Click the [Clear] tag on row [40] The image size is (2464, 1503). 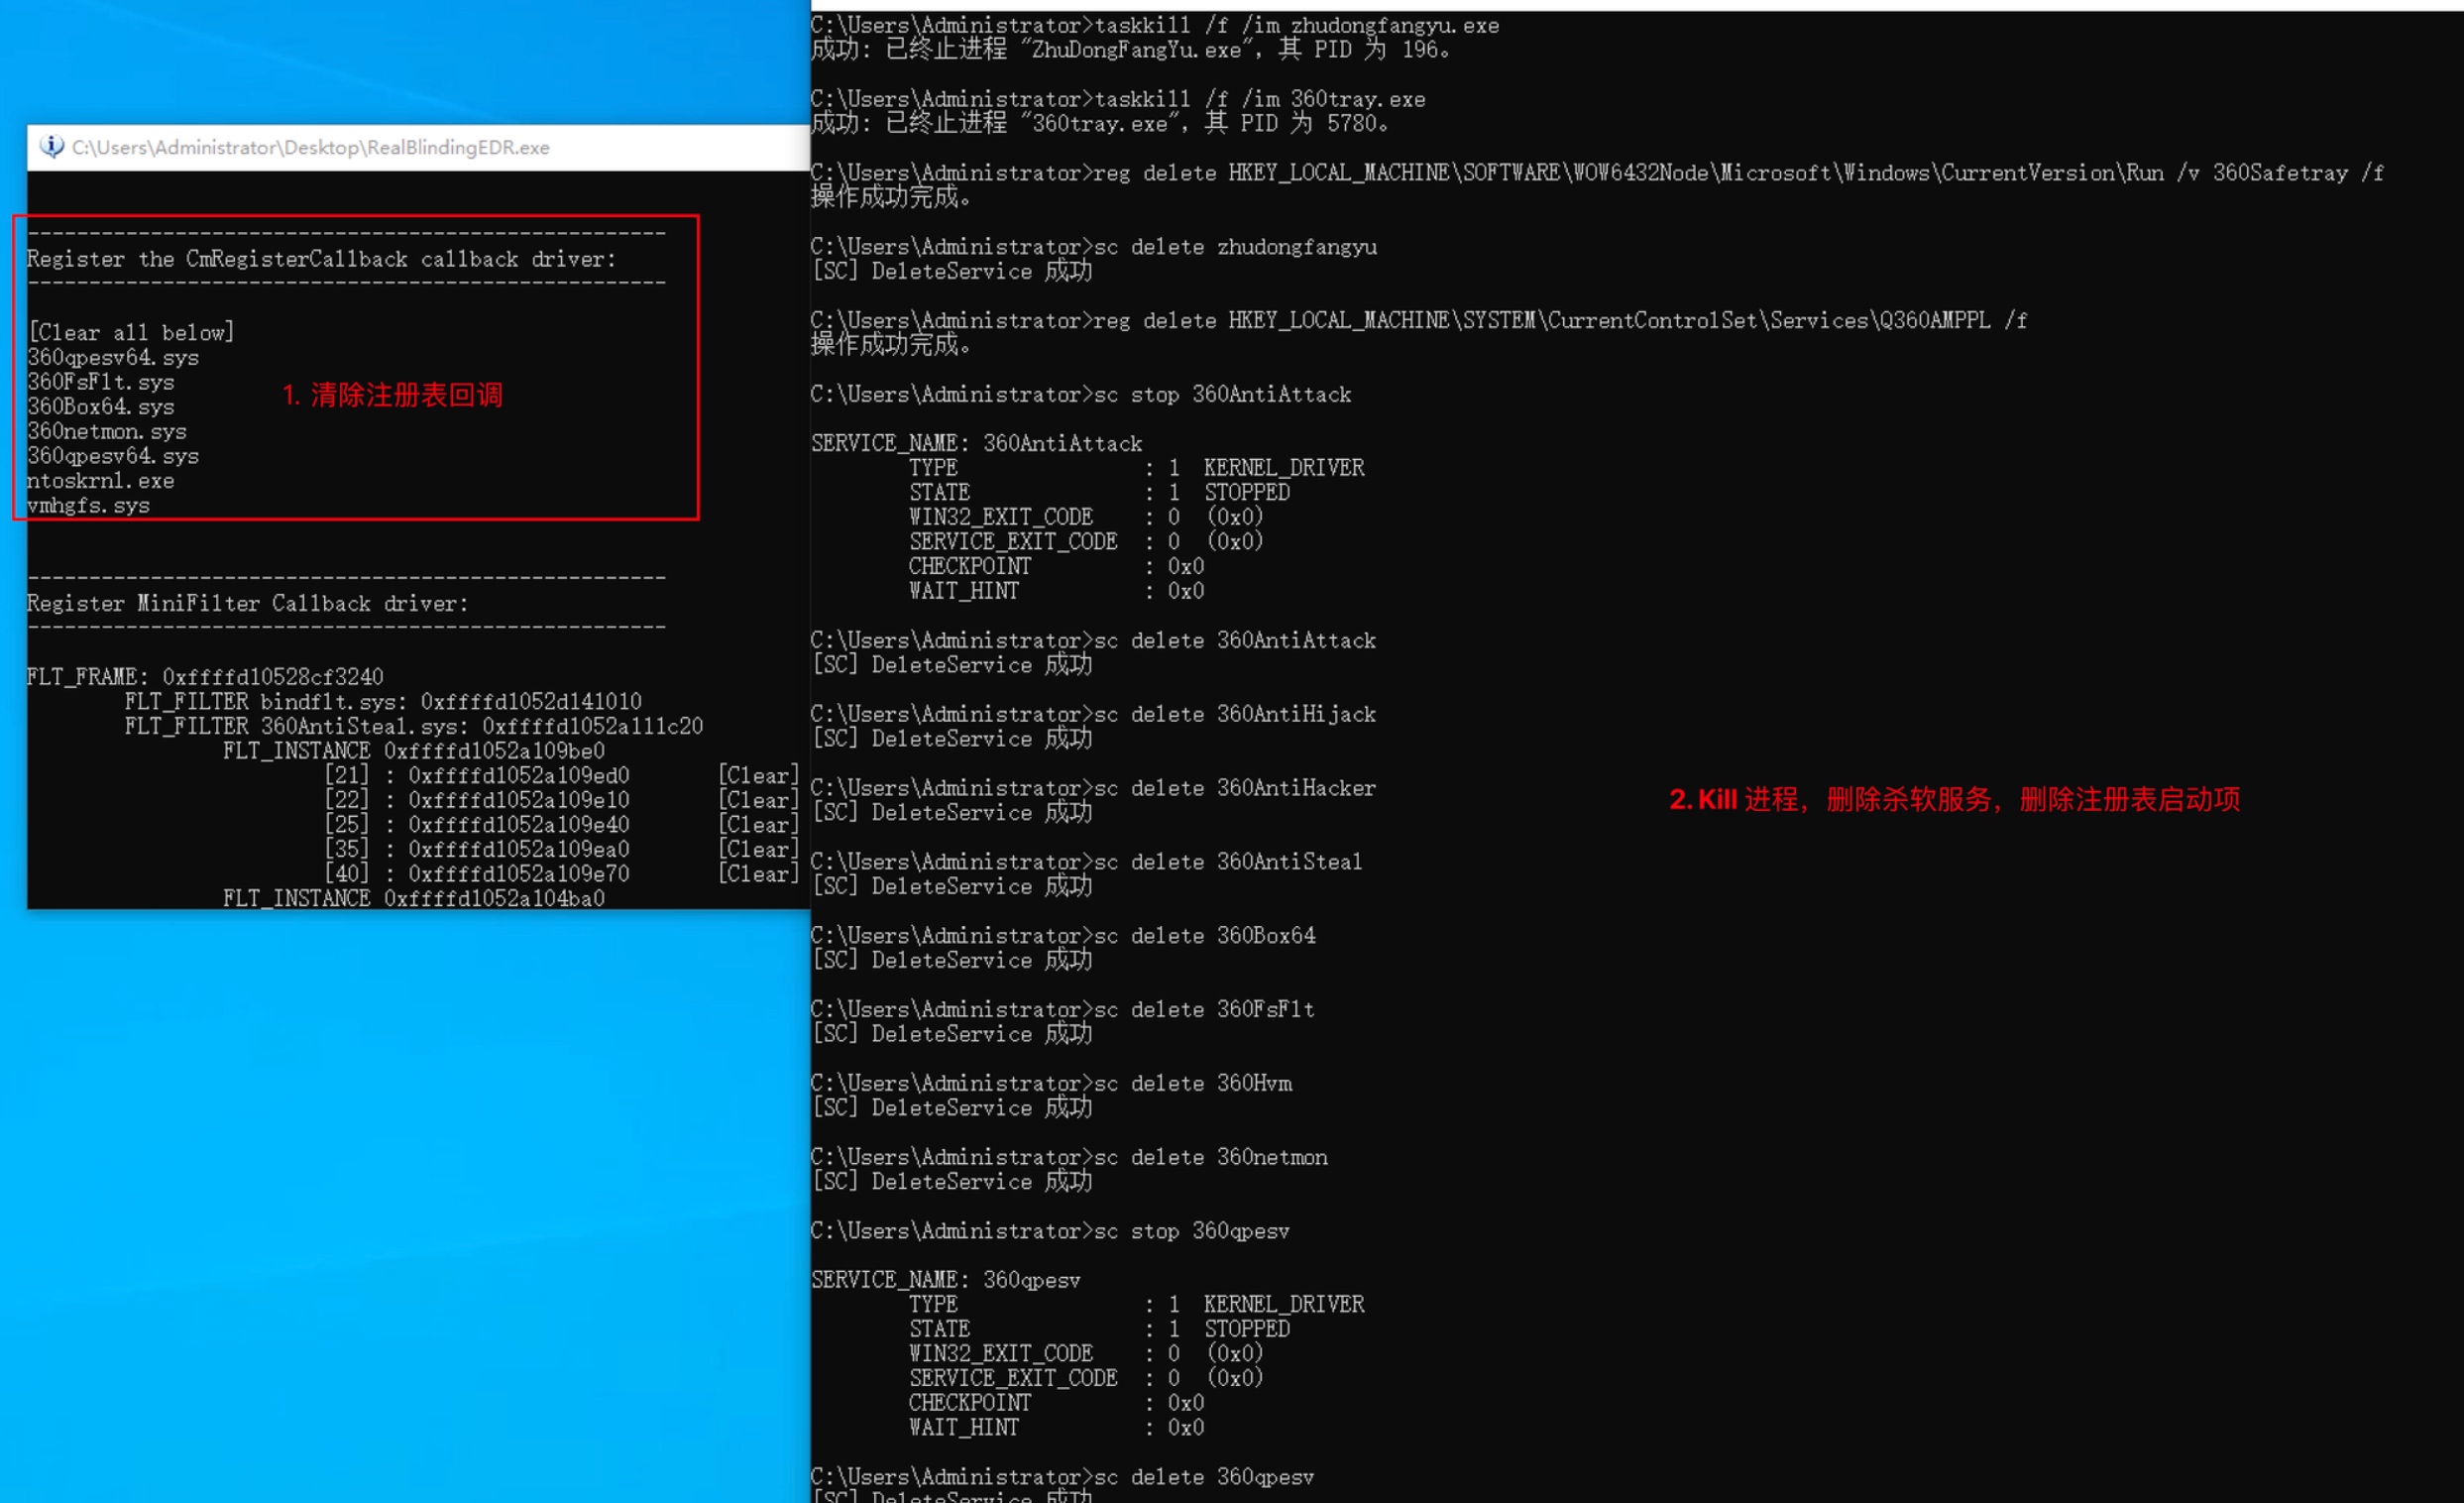click(758, 874)
